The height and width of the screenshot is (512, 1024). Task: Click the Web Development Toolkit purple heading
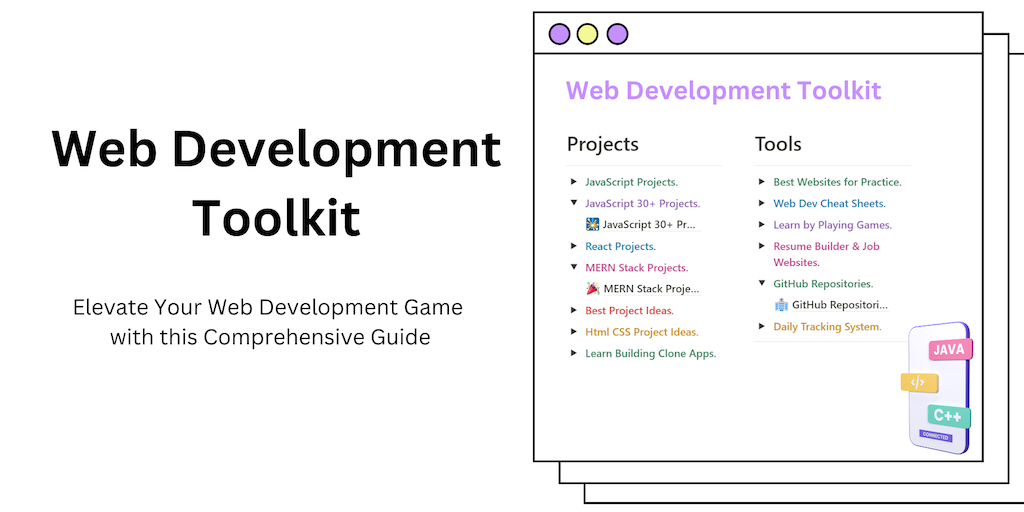(724, 90)
